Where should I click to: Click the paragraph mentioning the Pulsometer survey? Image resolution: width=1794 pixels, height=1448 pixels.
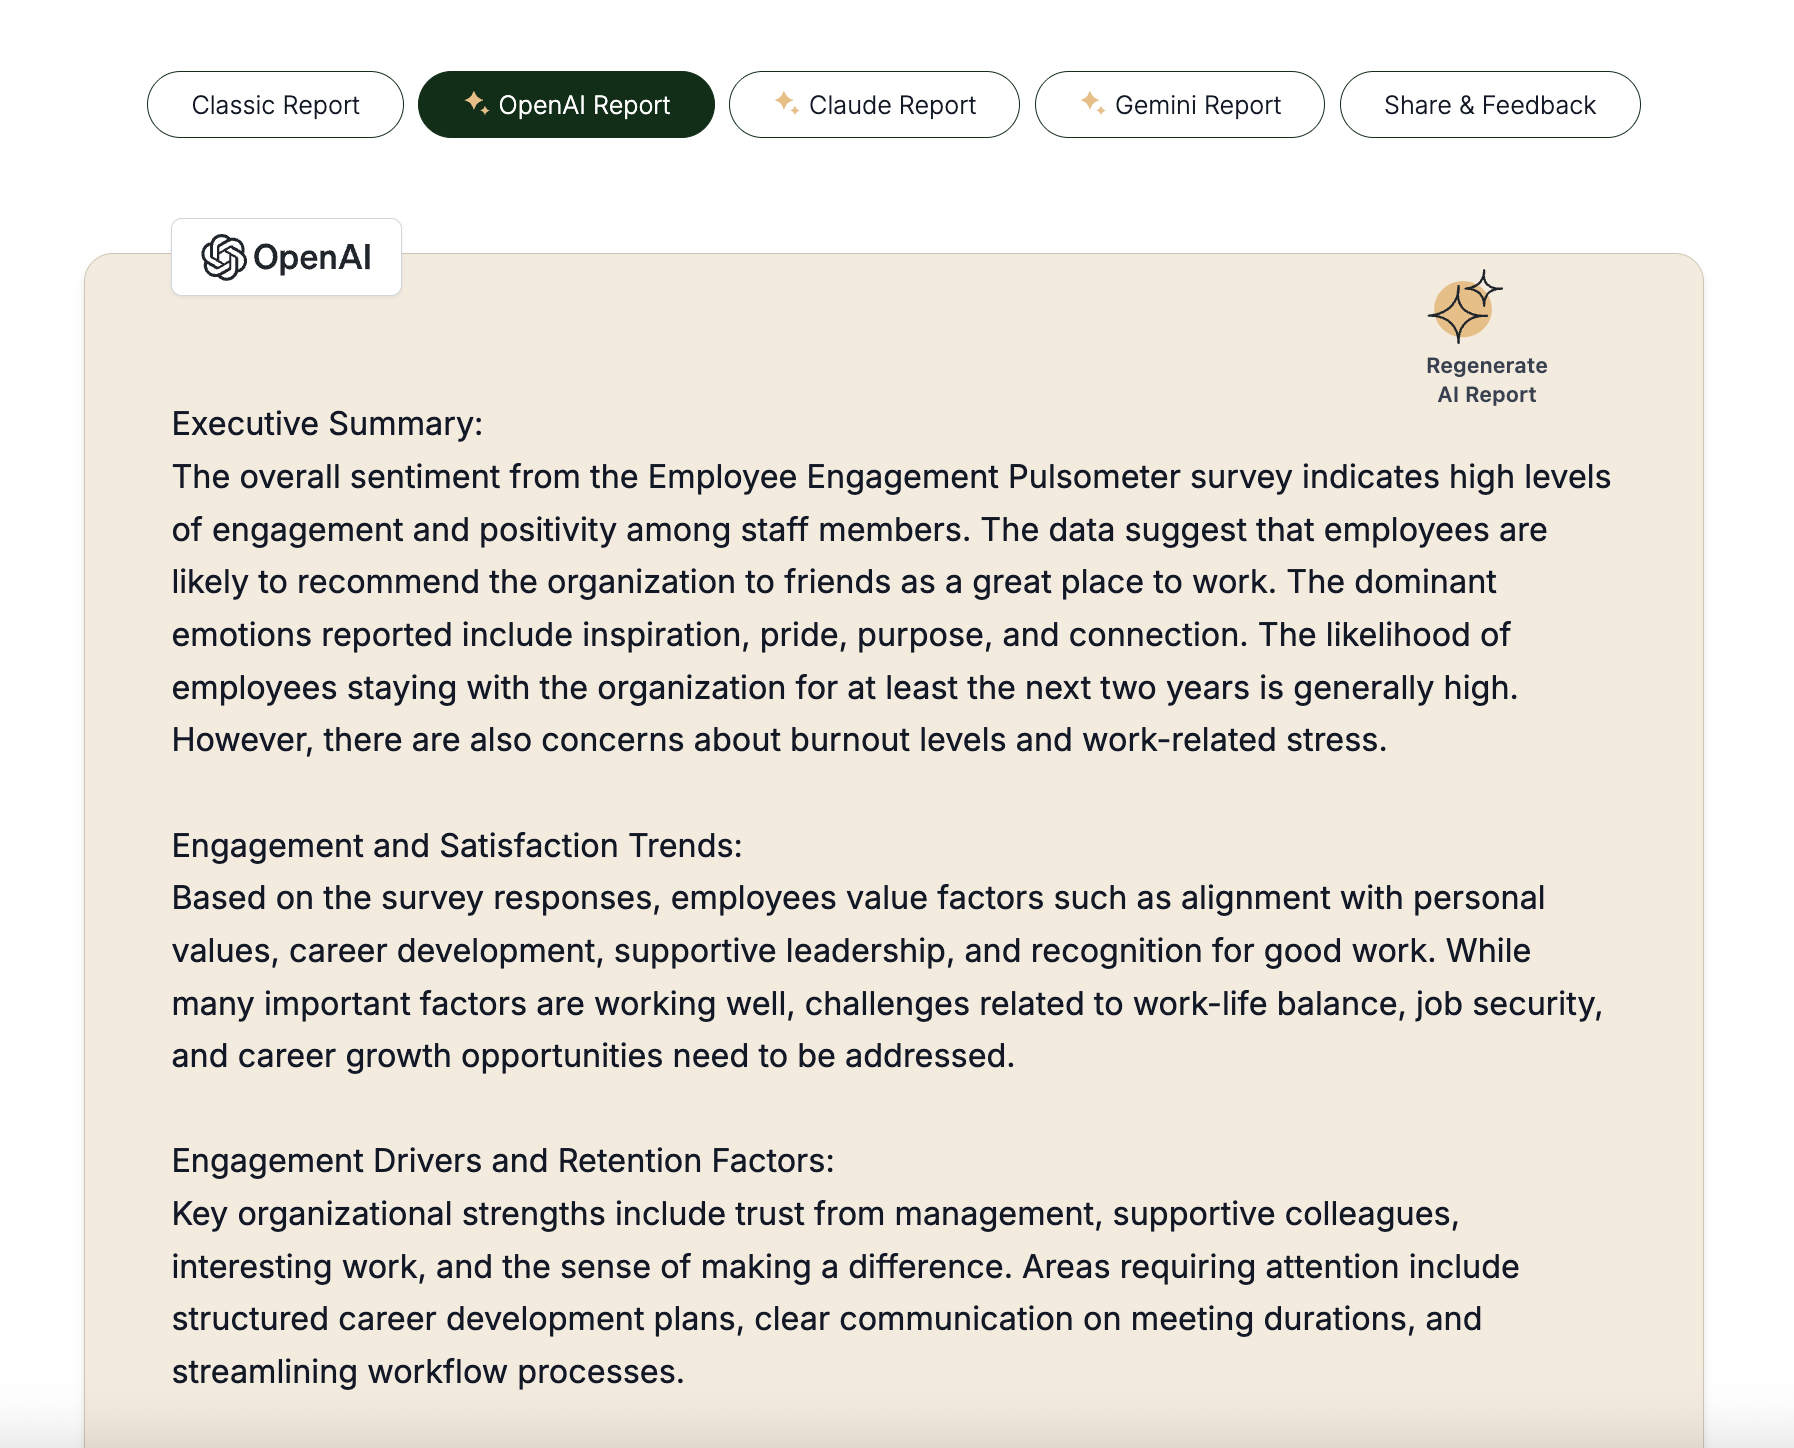click(x=890, y=582)
